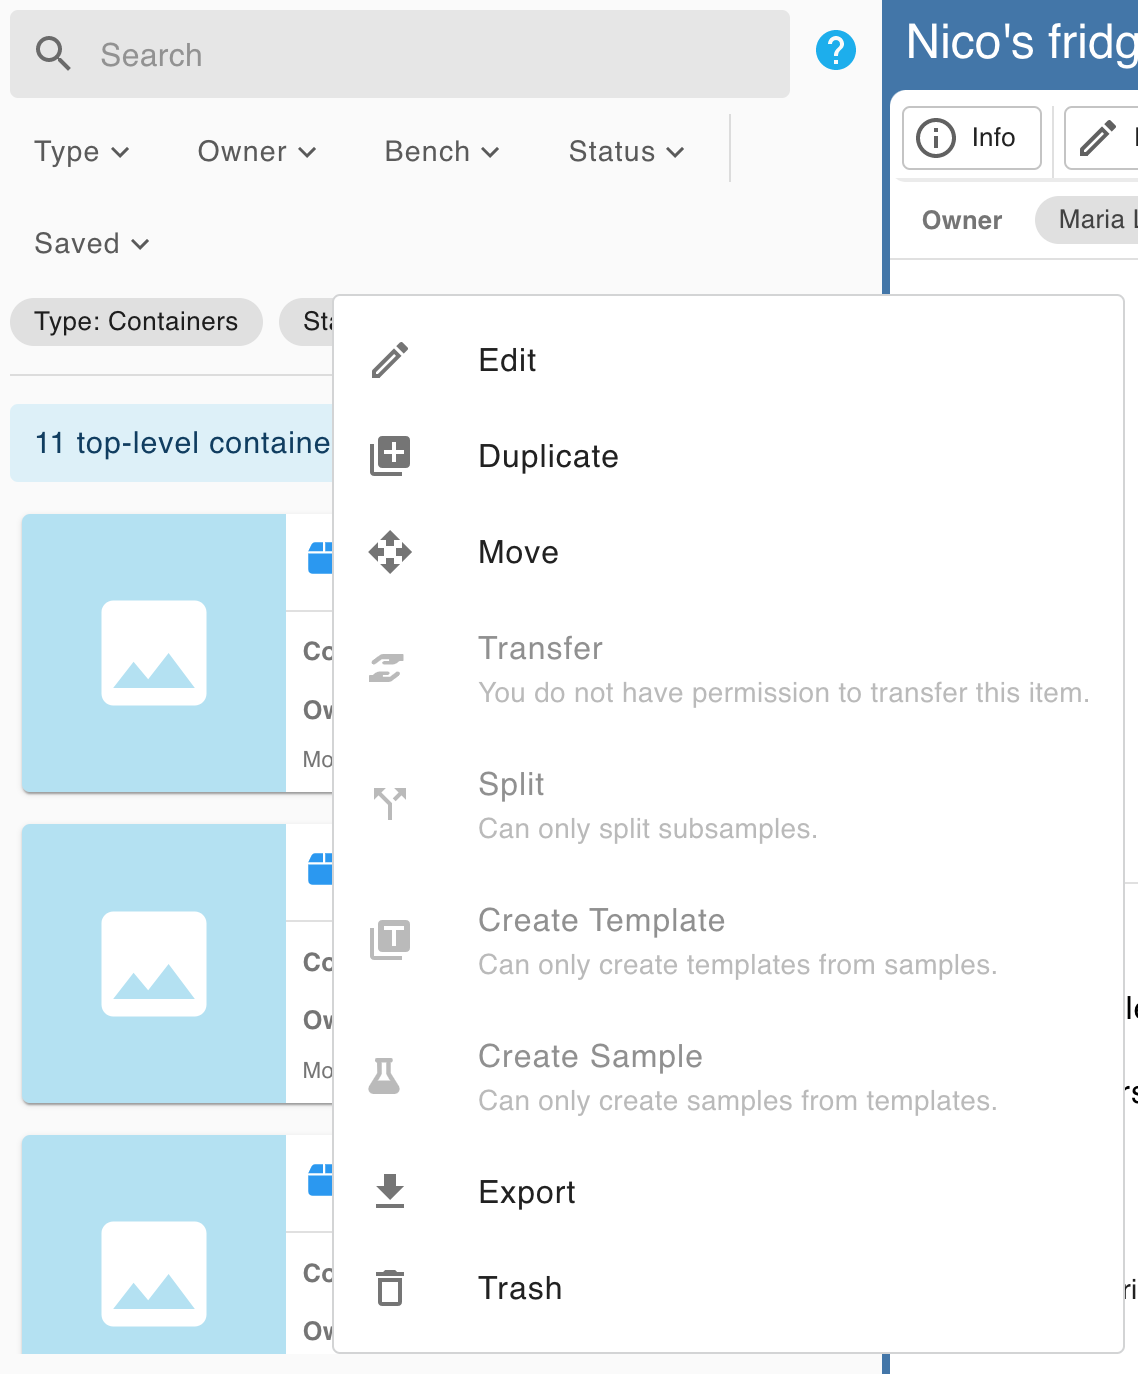Click the Create Template icon
Viewport: 1138px width, 1374px height.
(x=390, y=940)
